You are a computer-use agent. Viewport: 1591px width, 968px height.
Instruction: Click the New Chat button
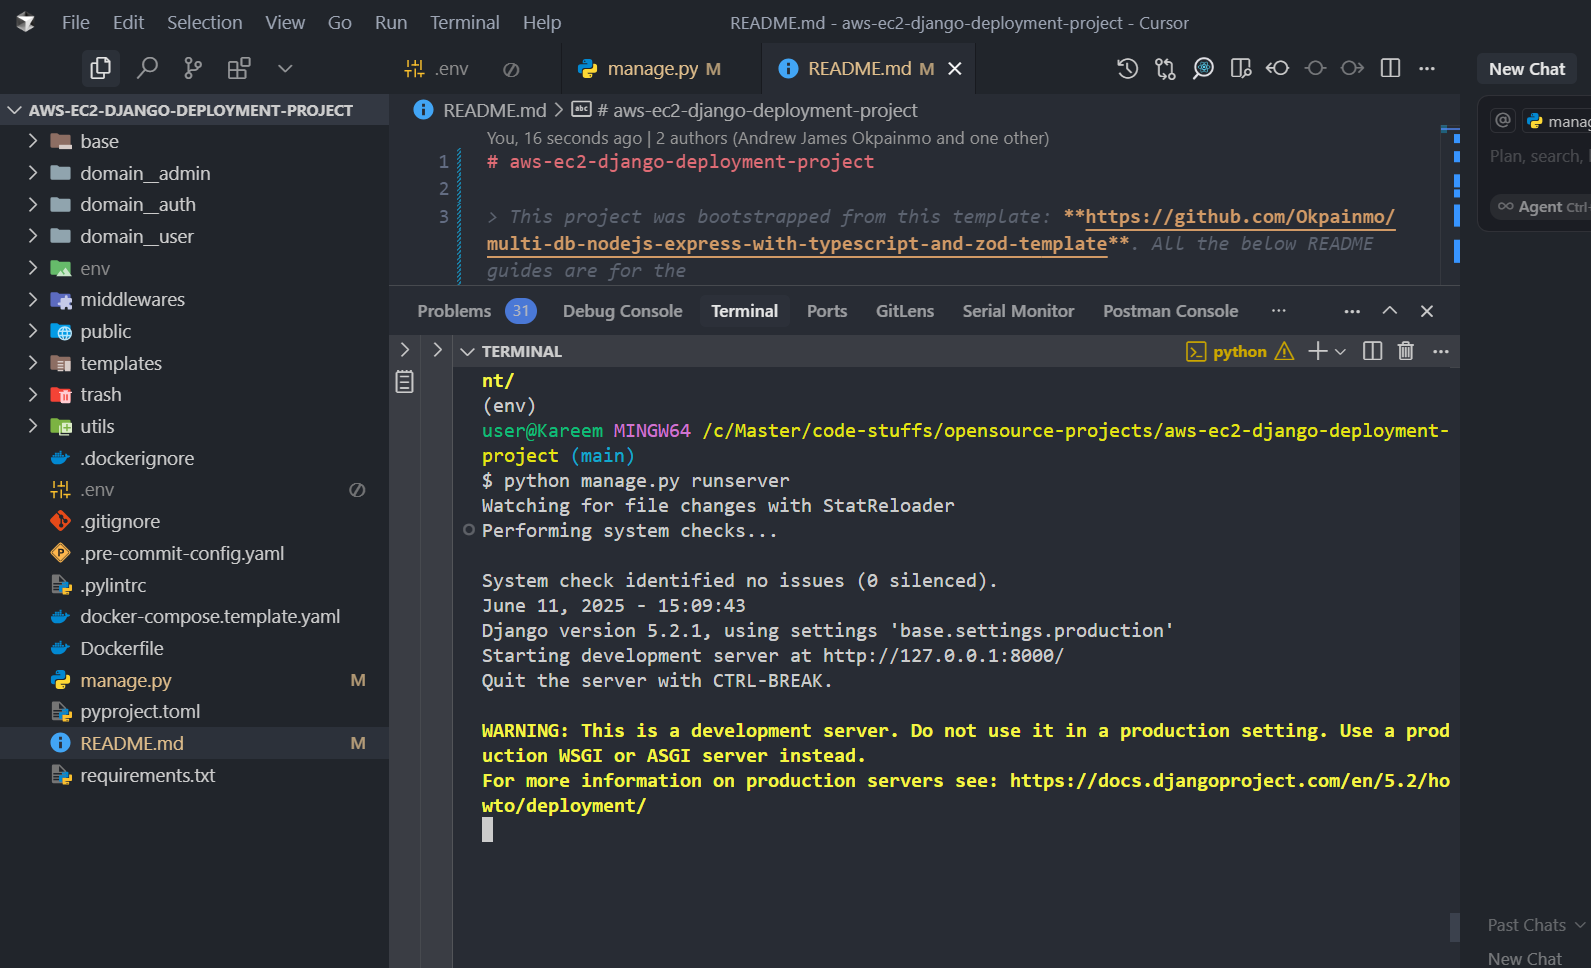(1526, 69)
